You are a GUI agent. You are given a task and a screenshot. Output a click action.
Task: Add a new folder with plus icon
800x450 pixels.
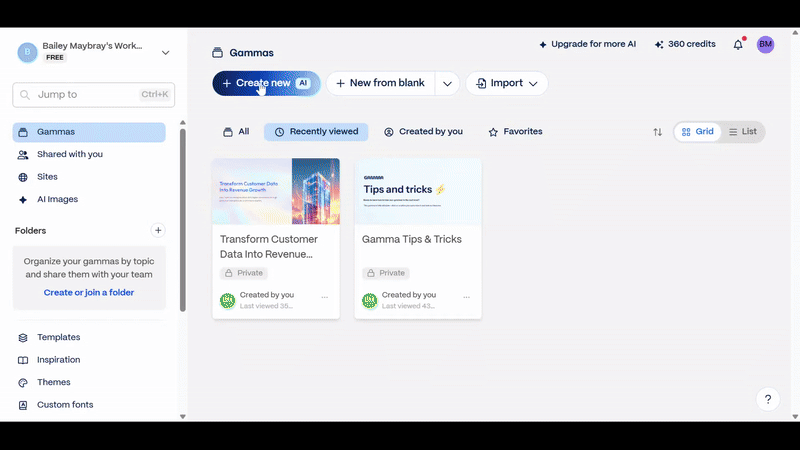158,230
